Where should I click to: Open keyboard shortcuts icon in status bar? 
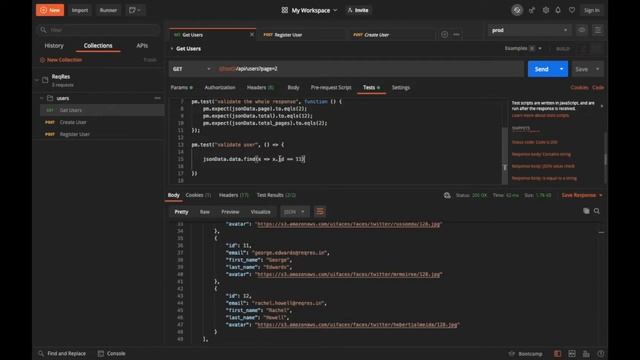(x=586, y=354)
